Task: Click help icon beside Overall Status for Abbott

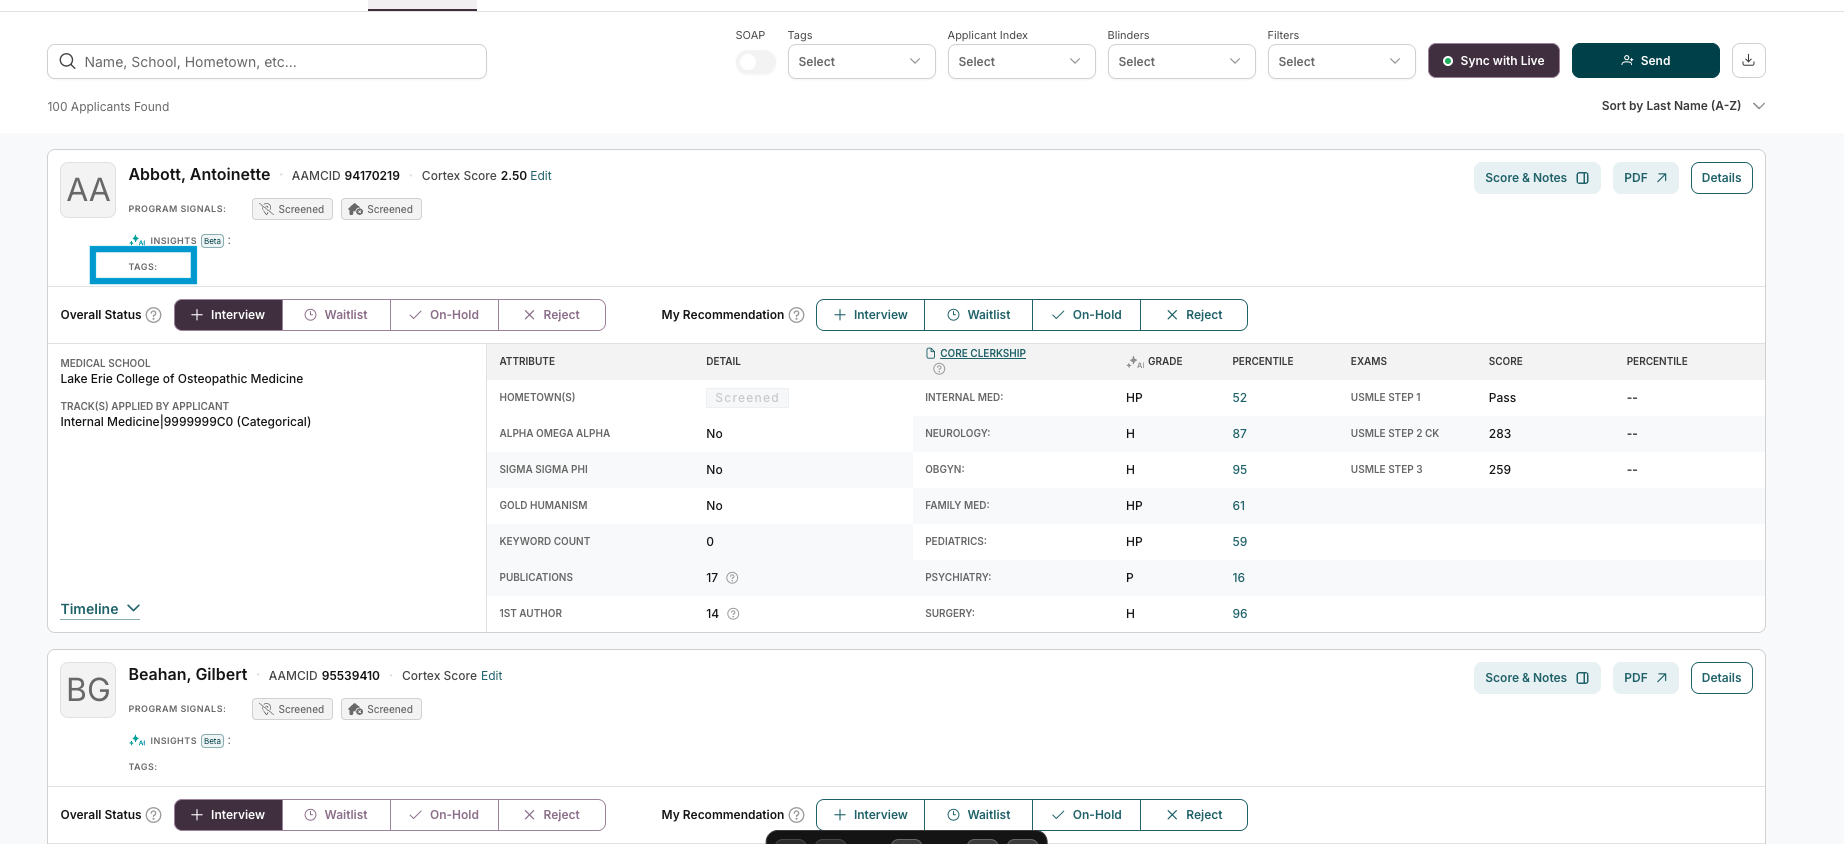Action: (154, 315)
